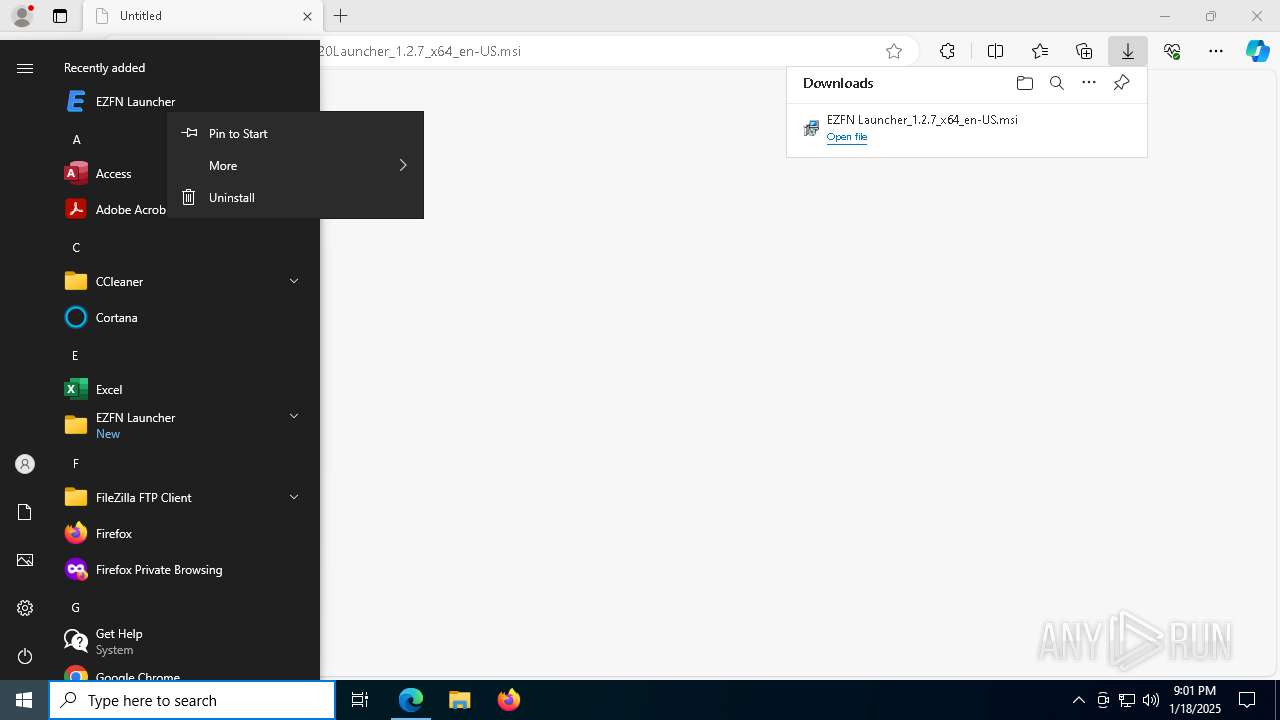
Task: Choose Pin to Start in context menu
Action: (x=295, y=133)
